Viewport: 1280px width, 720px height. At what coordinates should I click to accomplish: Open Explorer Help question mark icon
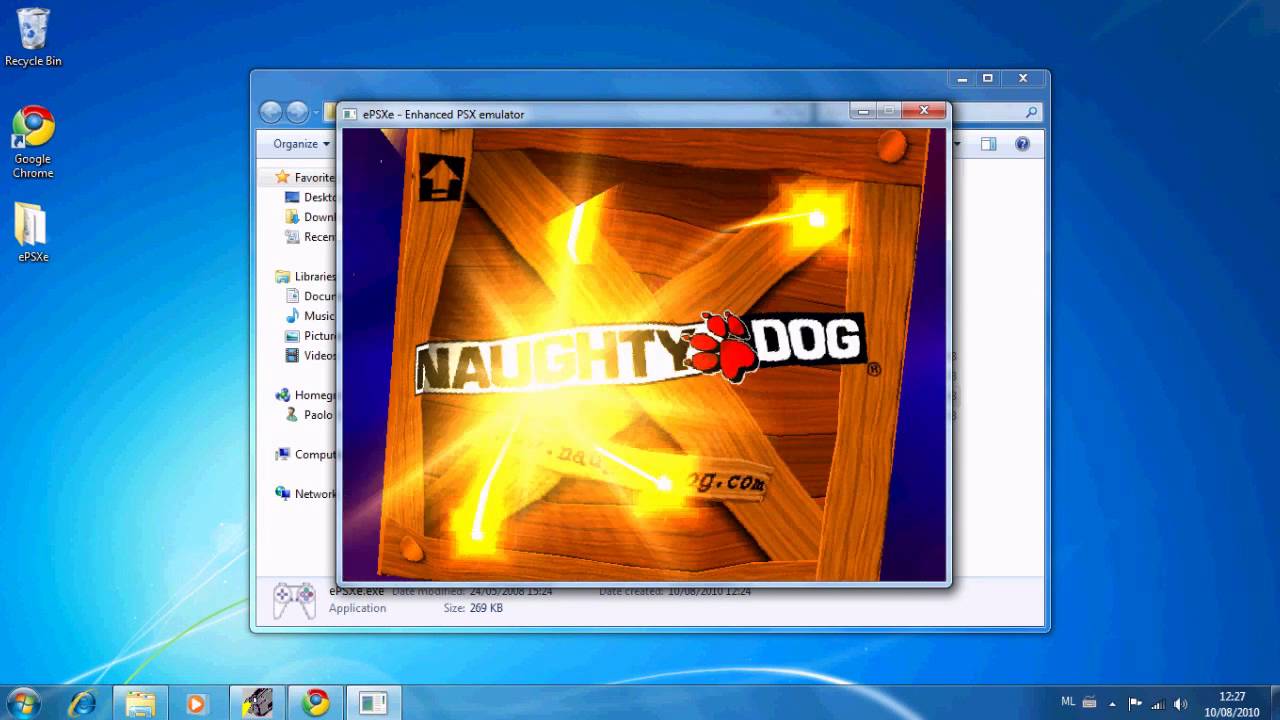[1022, 144]
